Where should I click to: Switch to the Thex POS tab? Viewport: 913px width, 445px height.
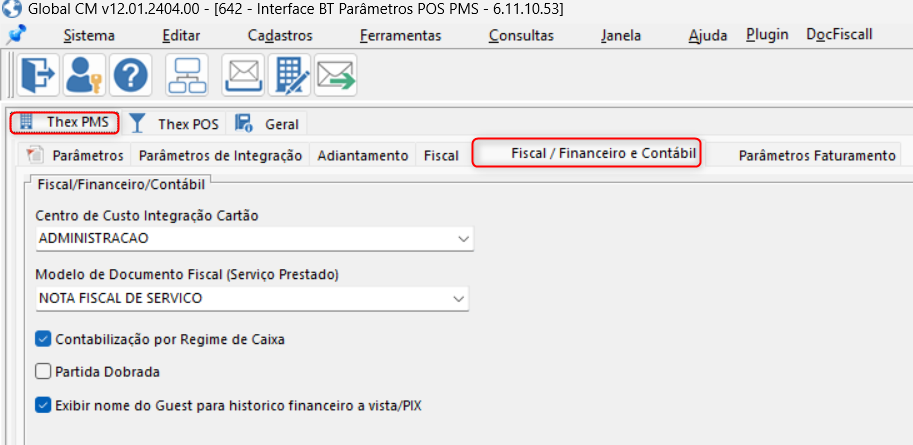(x=176, y=124)
